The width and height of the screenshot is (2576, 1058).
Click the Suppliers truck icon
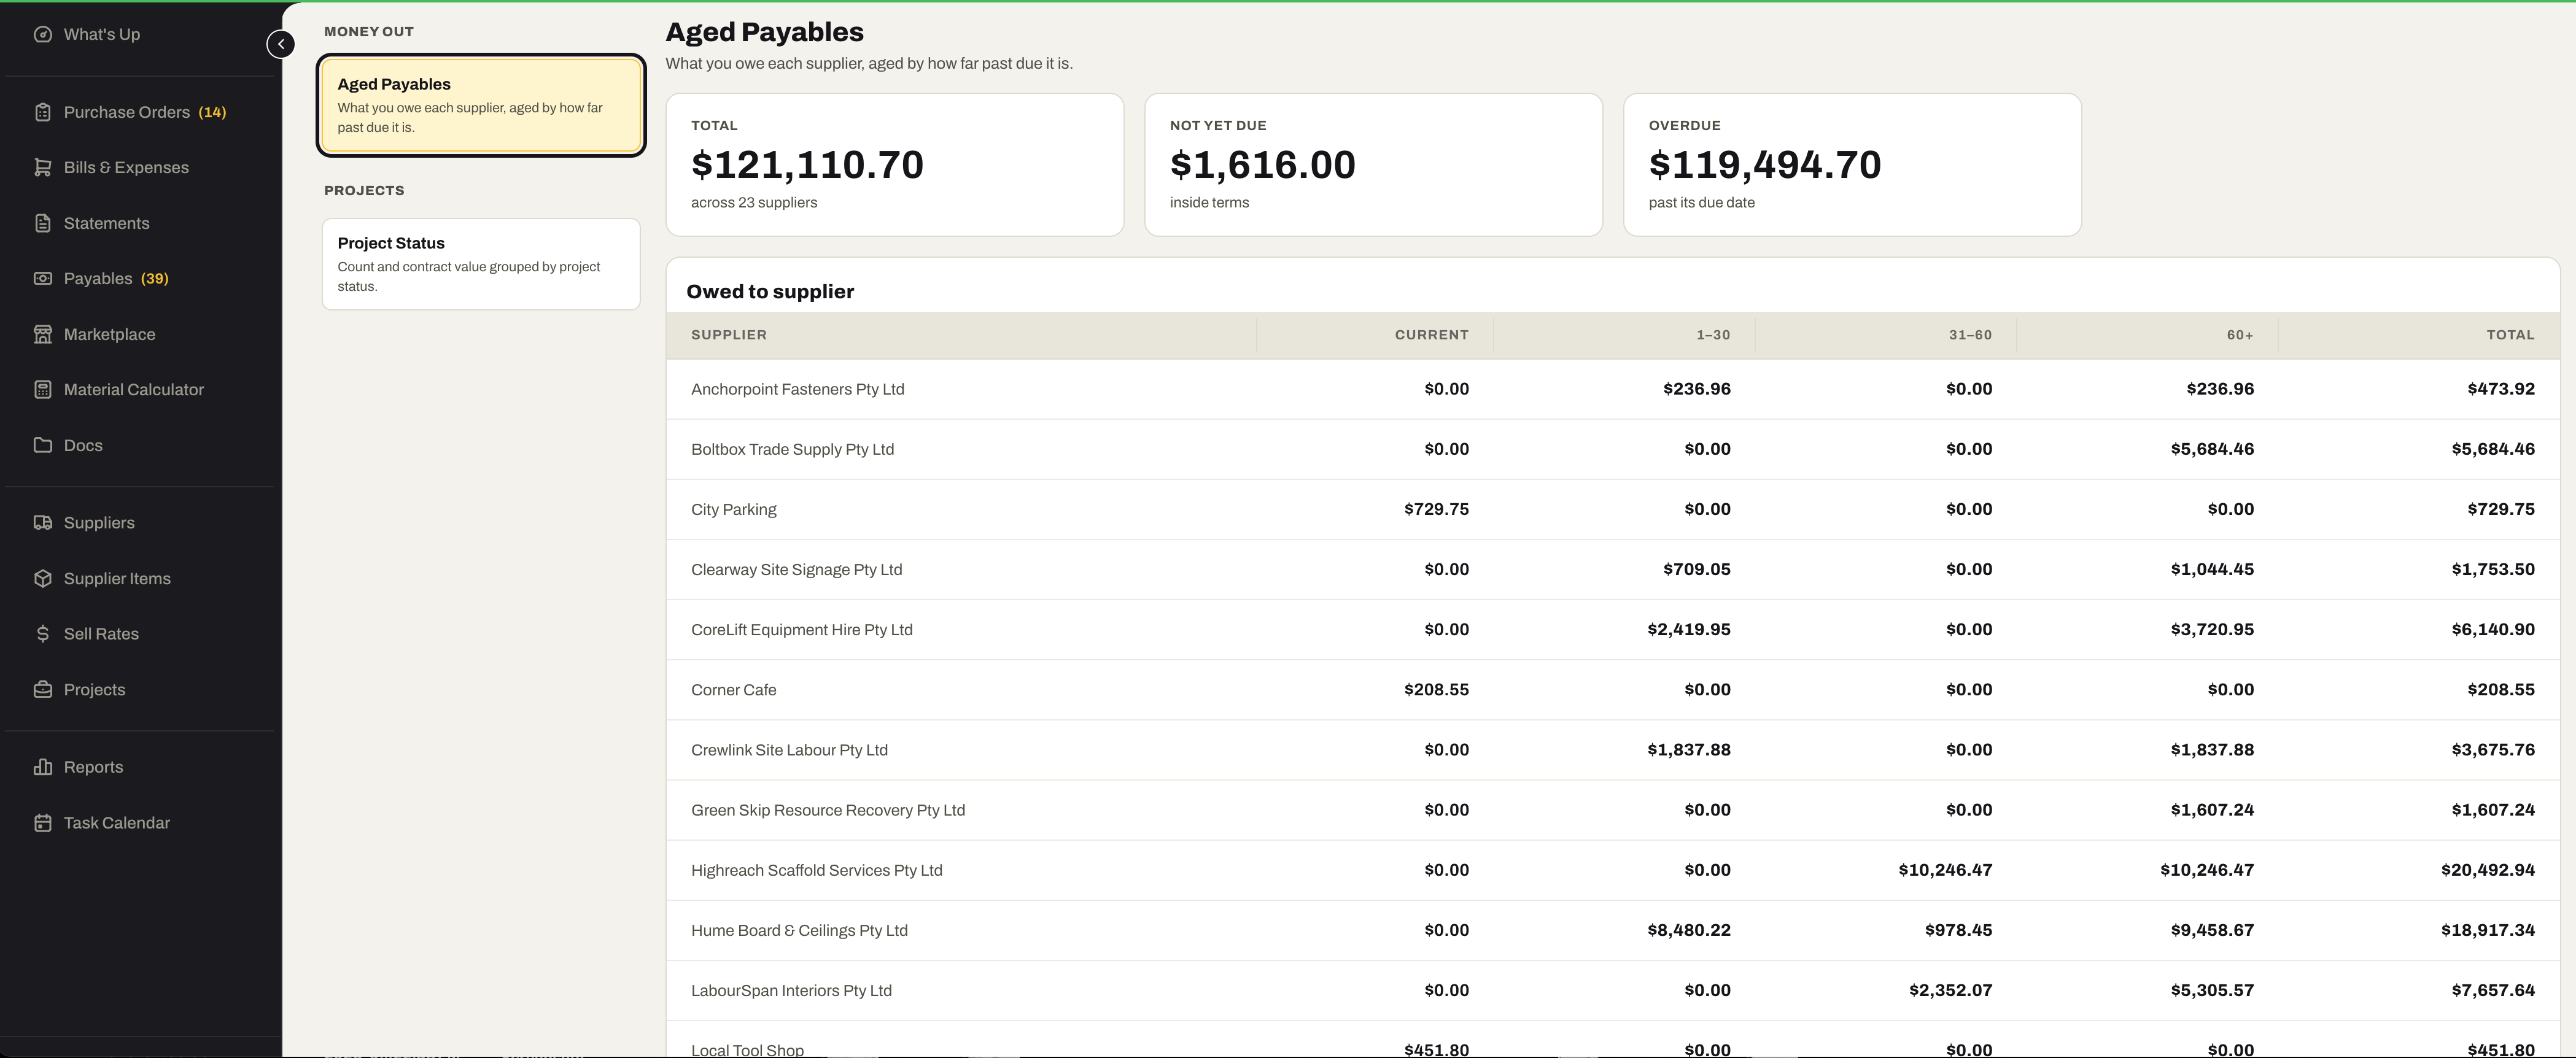(x=43, y=522)
